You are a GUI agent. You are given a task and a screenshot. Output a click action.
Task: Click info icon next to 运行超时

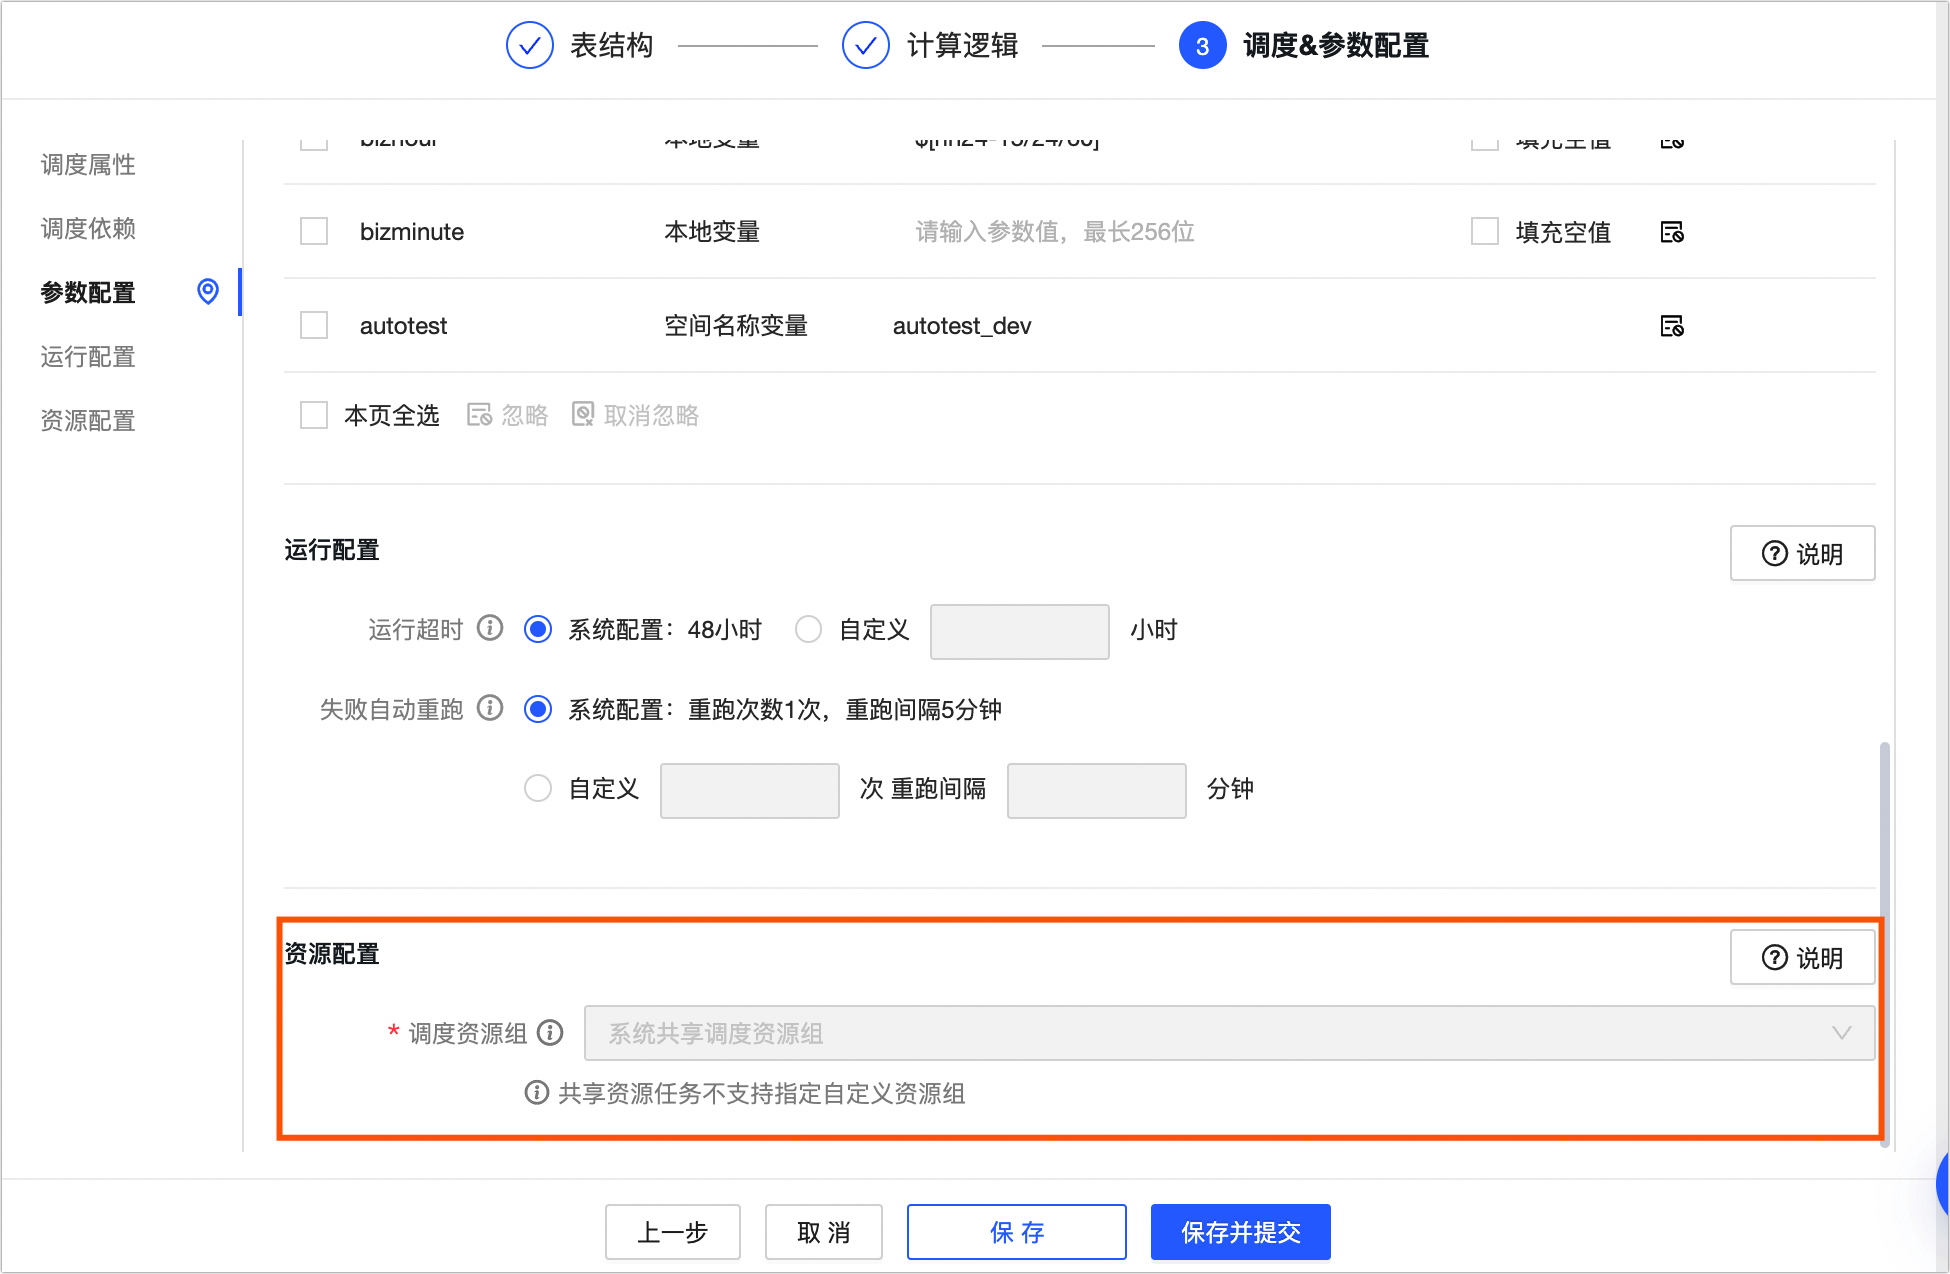(x=490, y=628)
